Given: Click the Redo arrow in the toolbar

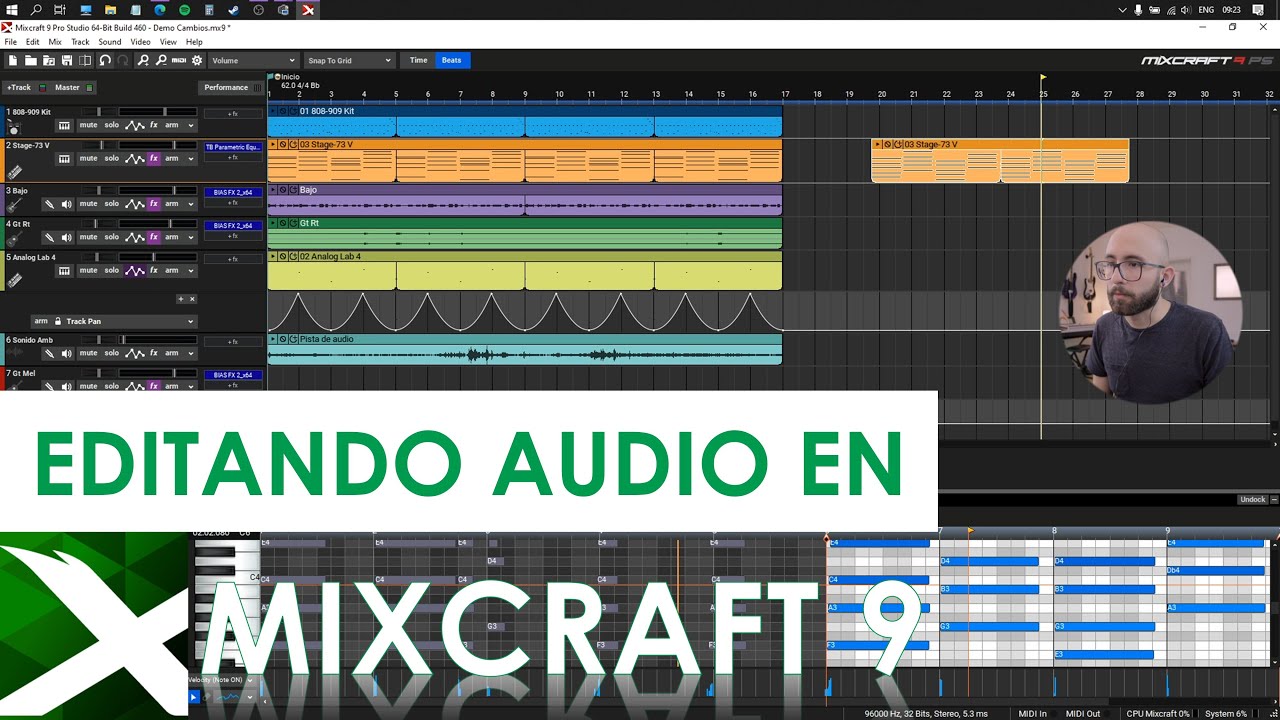Looking at the screenshot, I should [122, 60].
